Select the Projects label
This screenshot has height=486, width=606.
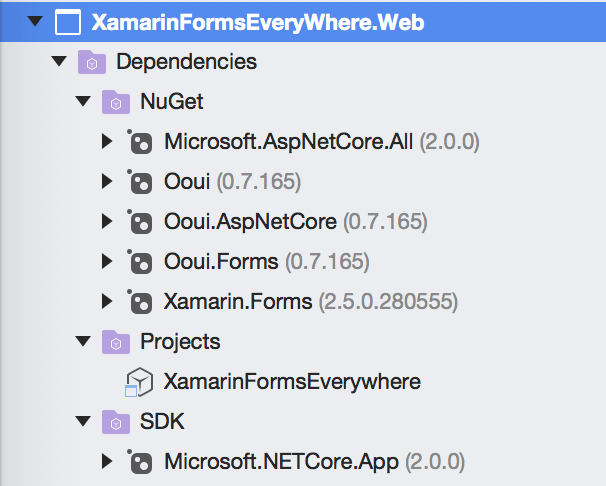click(180, 342)
